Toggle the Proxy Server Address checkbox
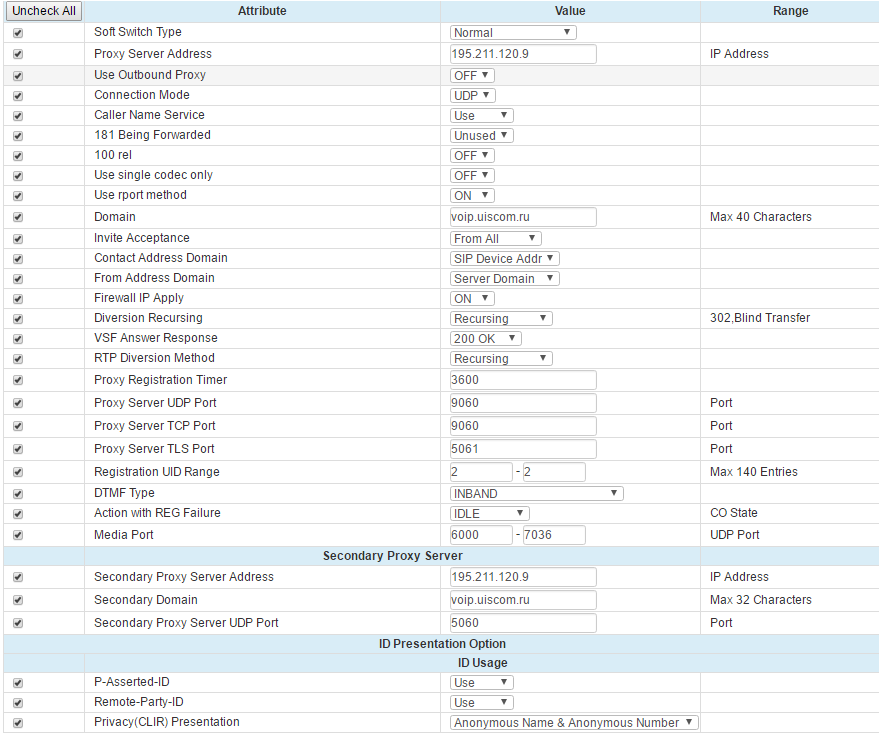This screenshot has width=879, height=733. 18,54
